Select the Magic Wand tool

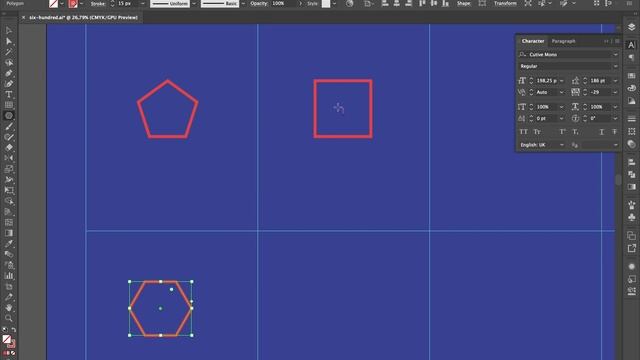[9, 52]
